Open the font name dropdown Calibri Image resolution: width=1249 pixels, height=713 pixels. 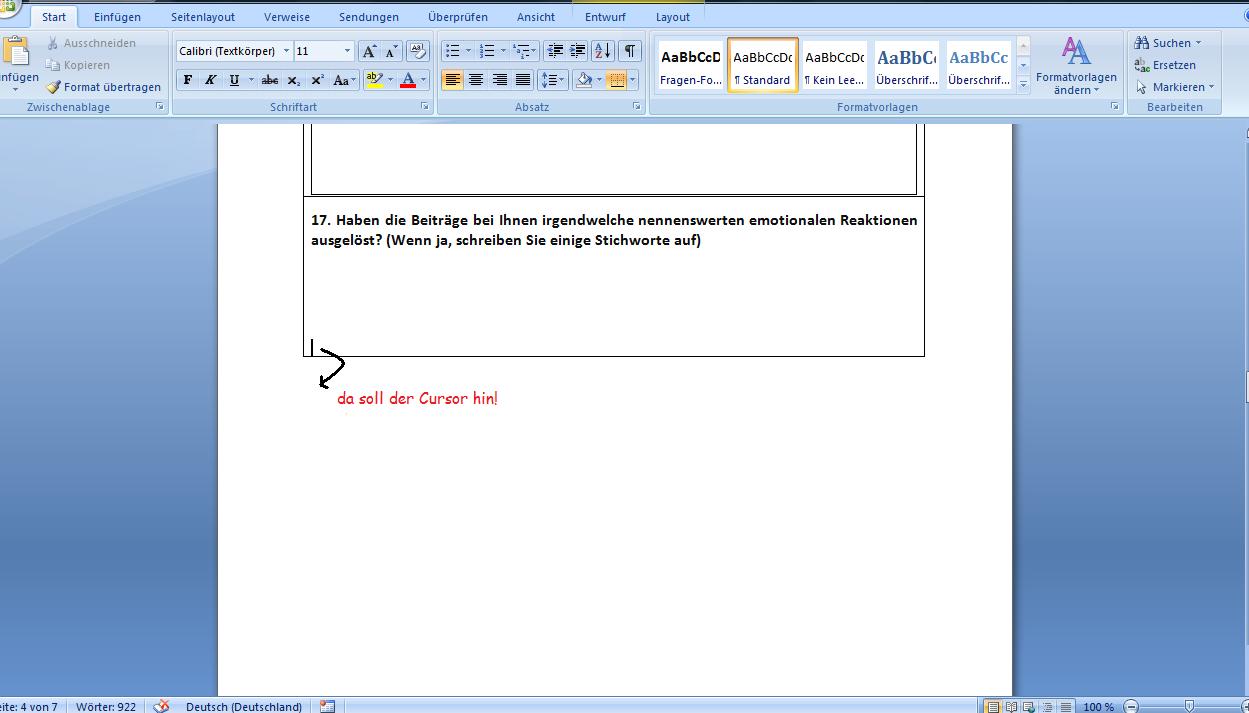(286, 51)
